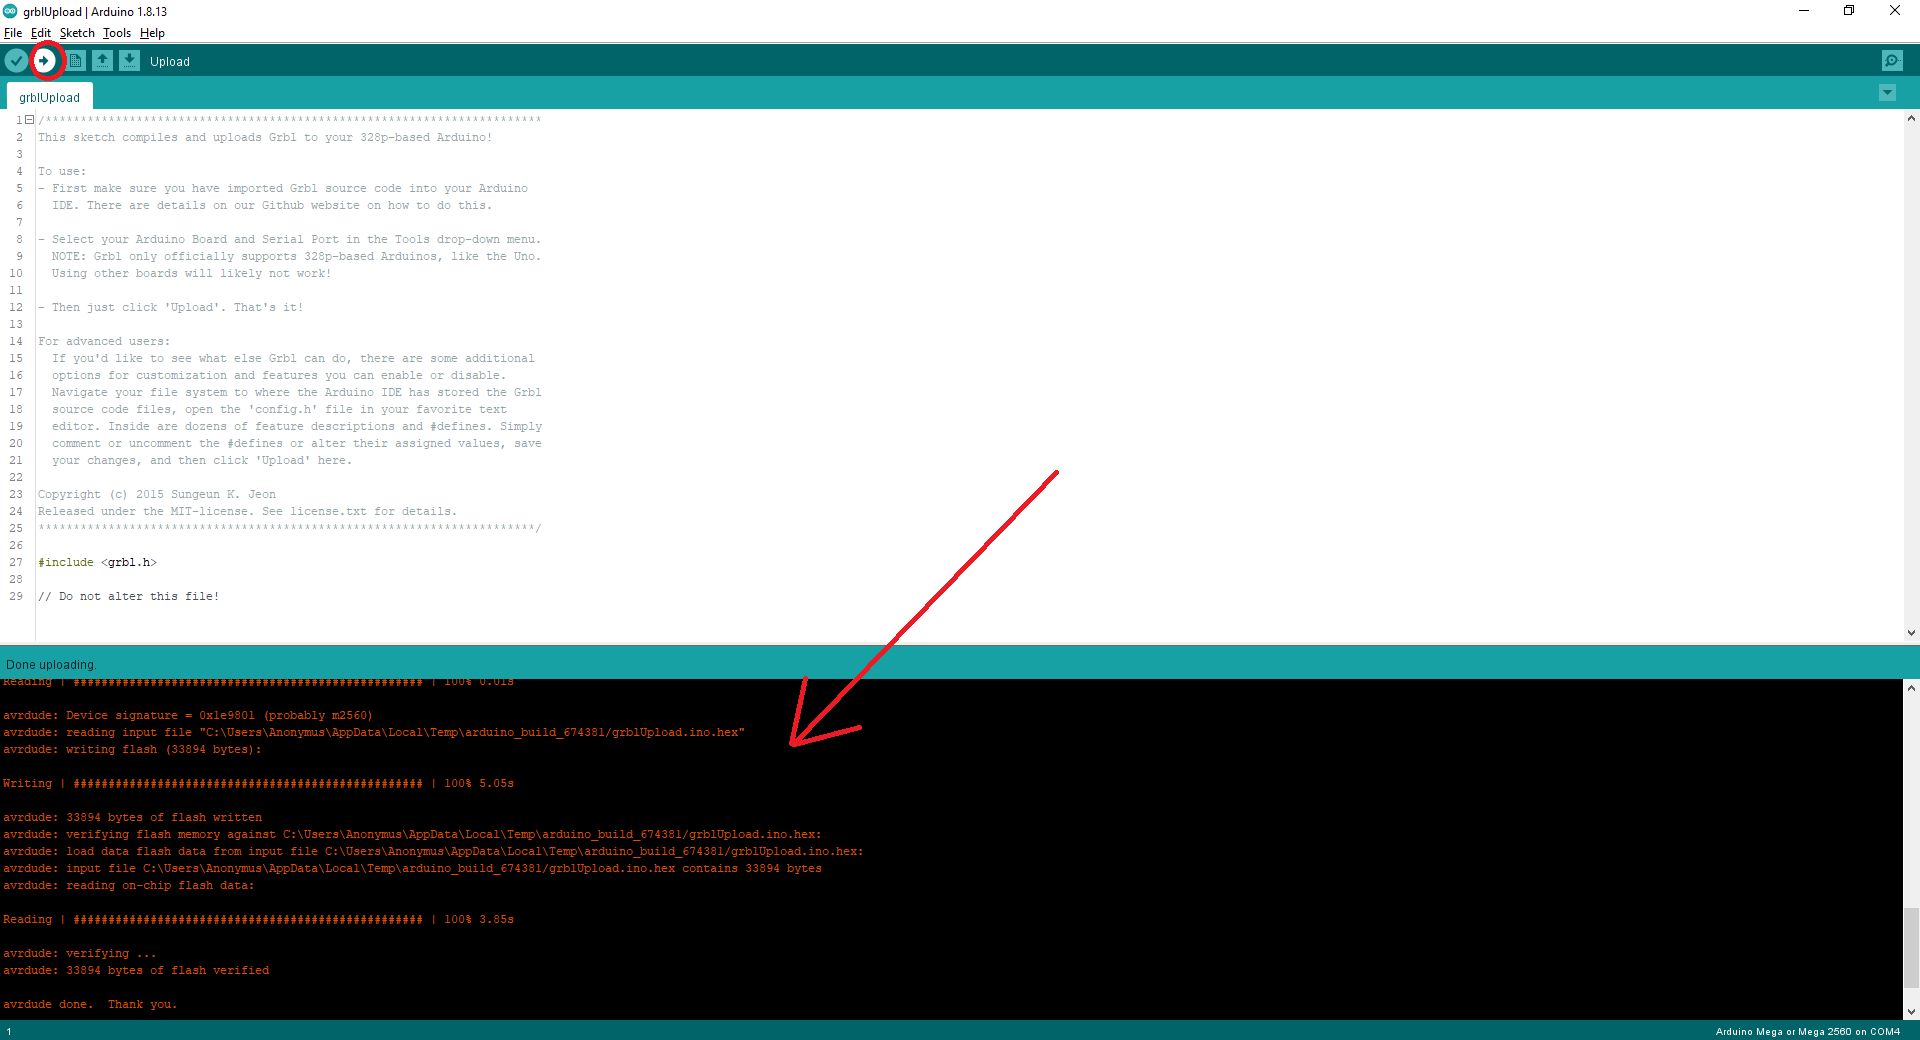
Task: Open the Tools menu
Action: [x=117, y=33]
